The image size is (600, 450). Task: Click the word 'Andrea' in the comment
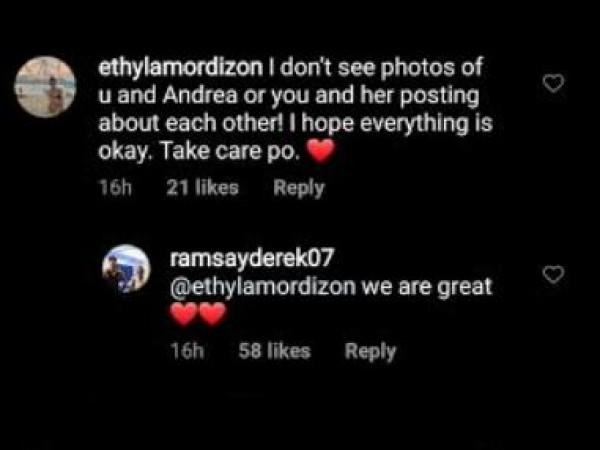click(x=199, y=95)
